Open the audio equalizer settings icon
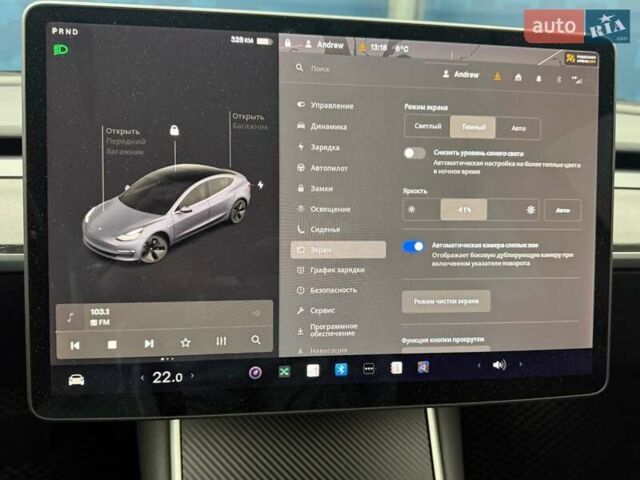 [221, 341]
